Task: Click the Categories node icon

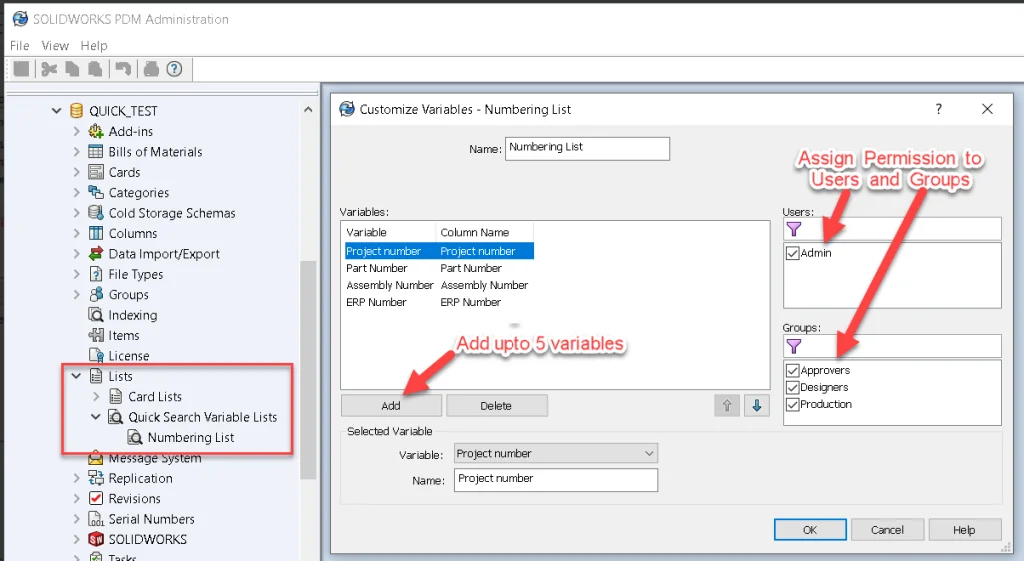Action: [95, 192]
